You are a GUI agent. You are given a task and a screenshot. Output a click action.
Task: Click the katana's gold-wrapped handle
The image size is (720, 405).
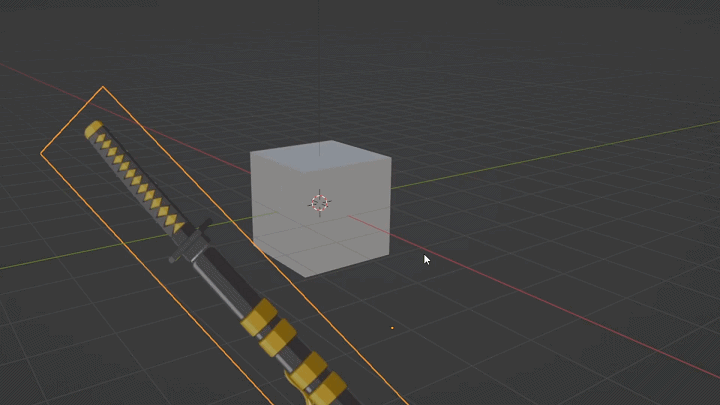pos(135,177)
